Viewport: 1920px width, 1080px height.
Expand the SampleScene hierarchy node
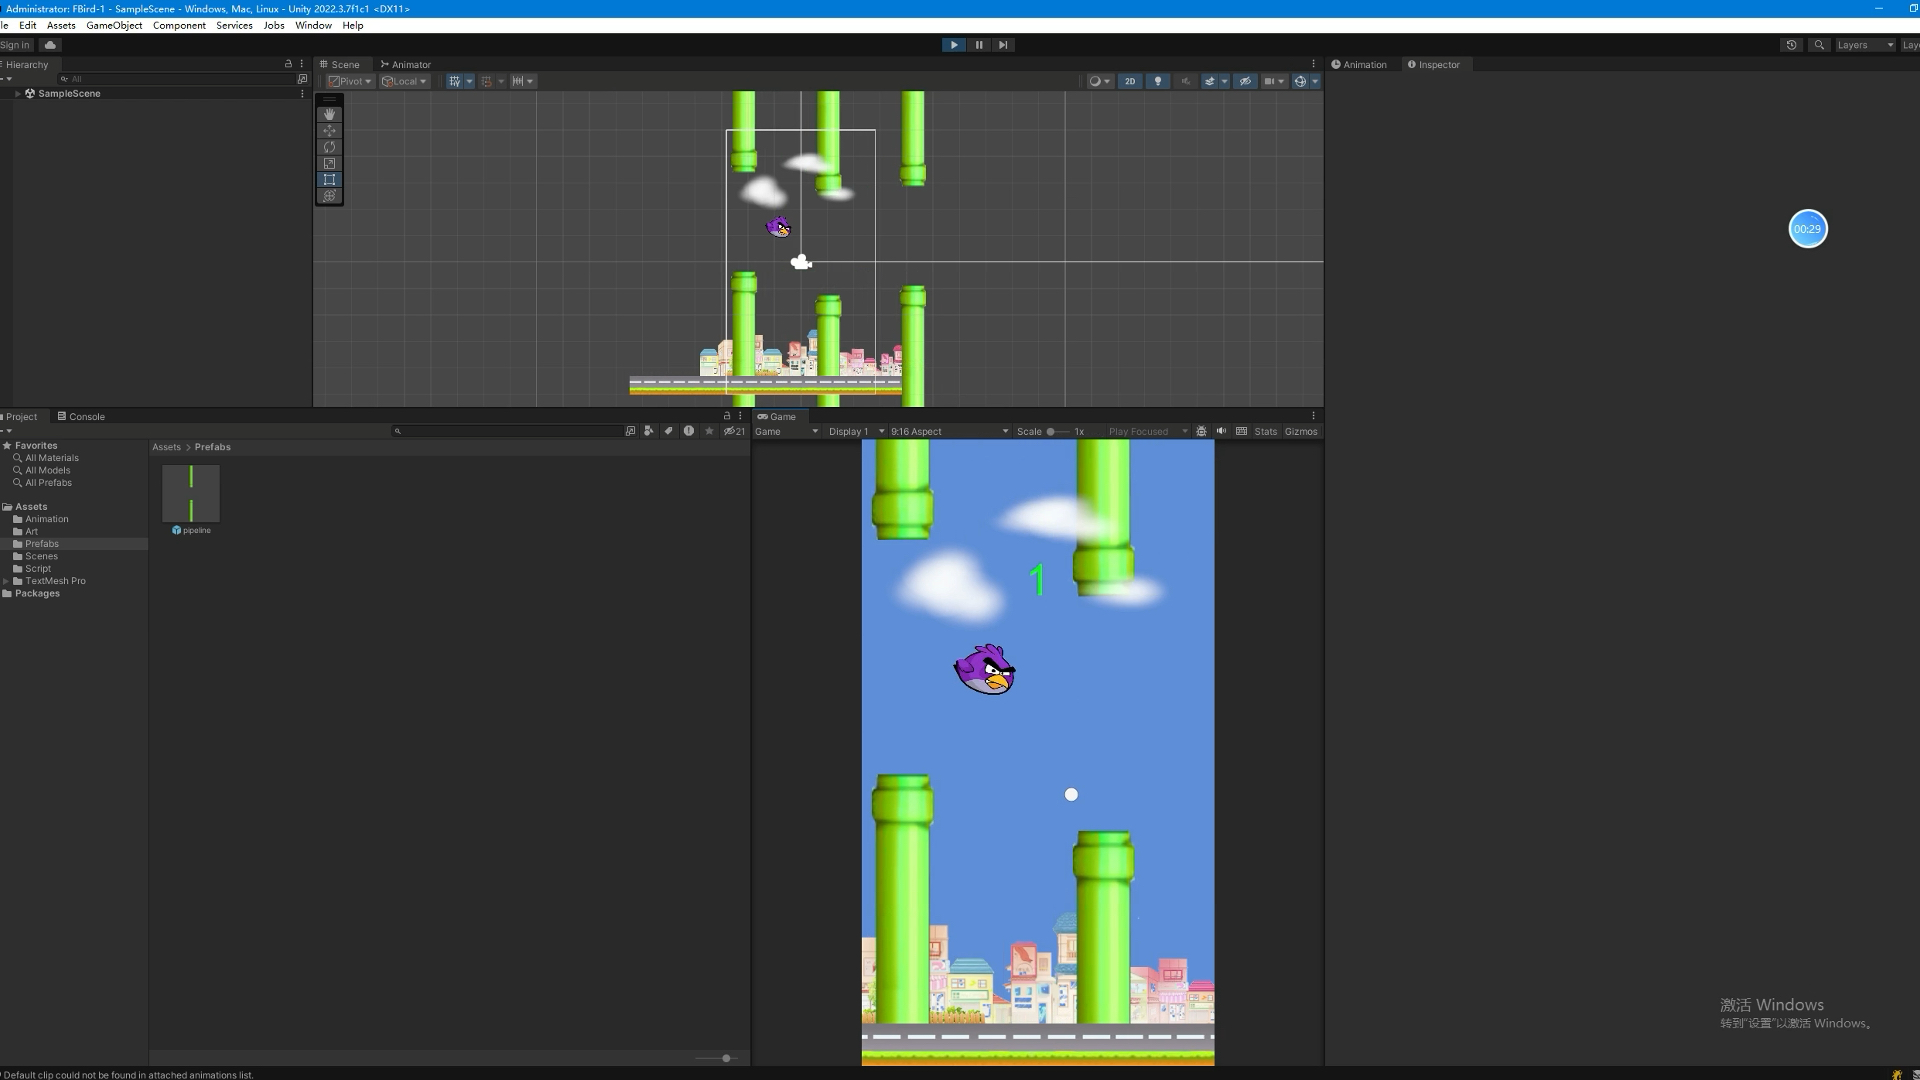[x=17, y=93]
